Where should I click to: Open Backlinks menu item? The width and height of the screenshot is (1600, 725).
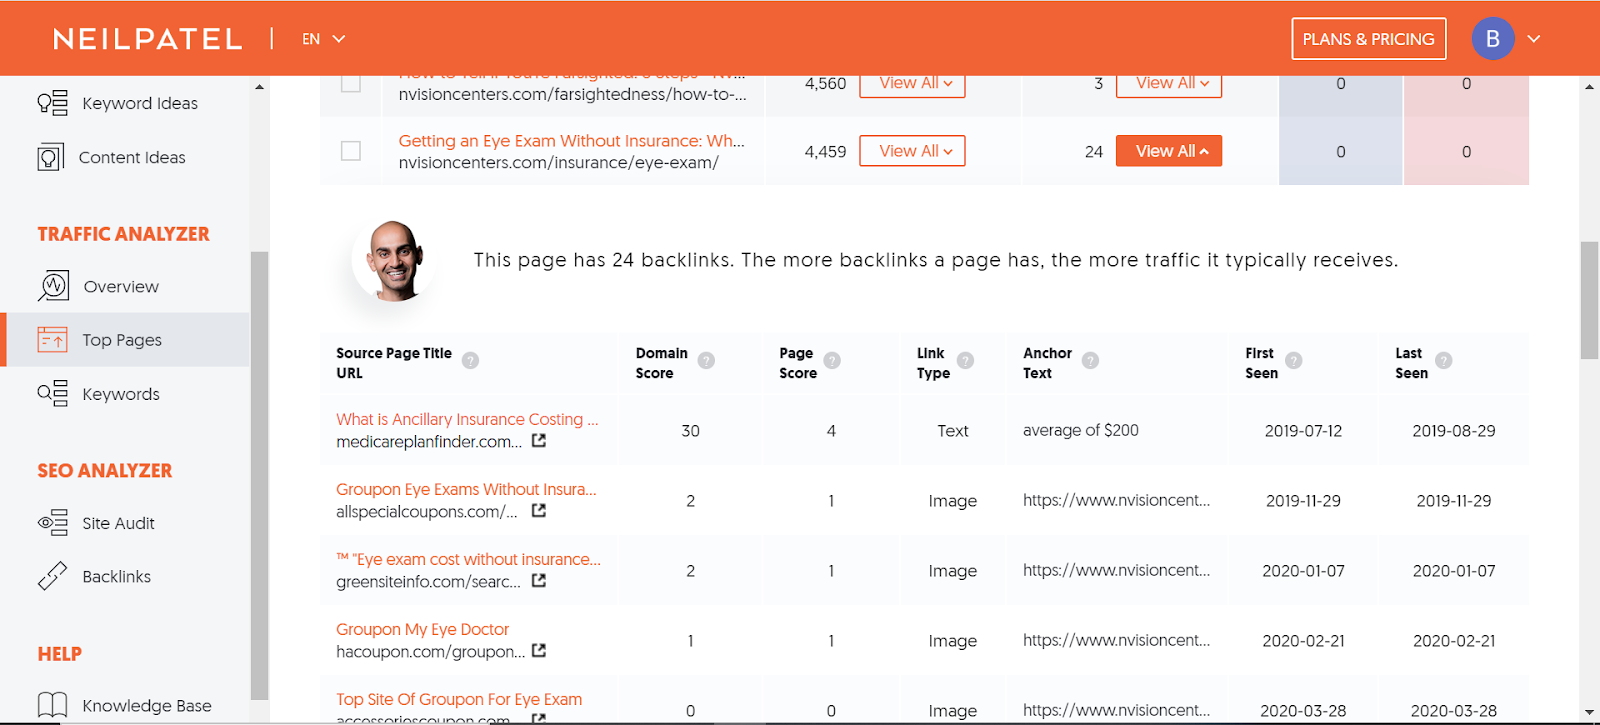tap(117, 576)
